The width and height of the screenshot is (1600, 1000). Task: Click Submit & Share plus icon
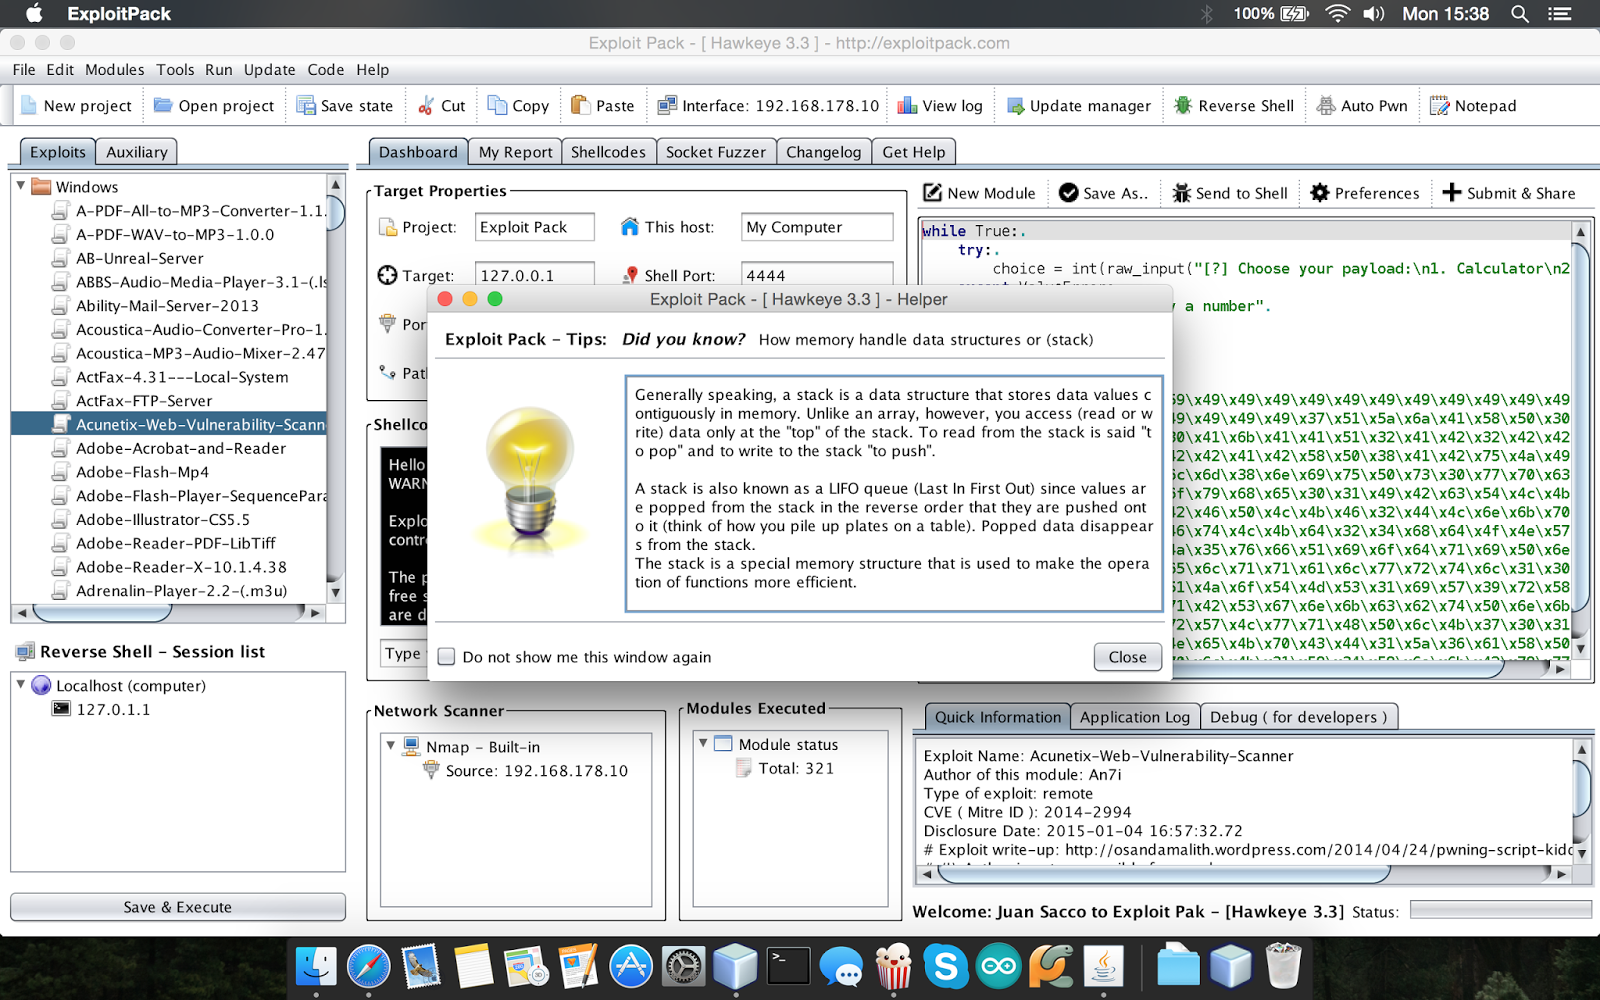click(x=1452, y=193)
